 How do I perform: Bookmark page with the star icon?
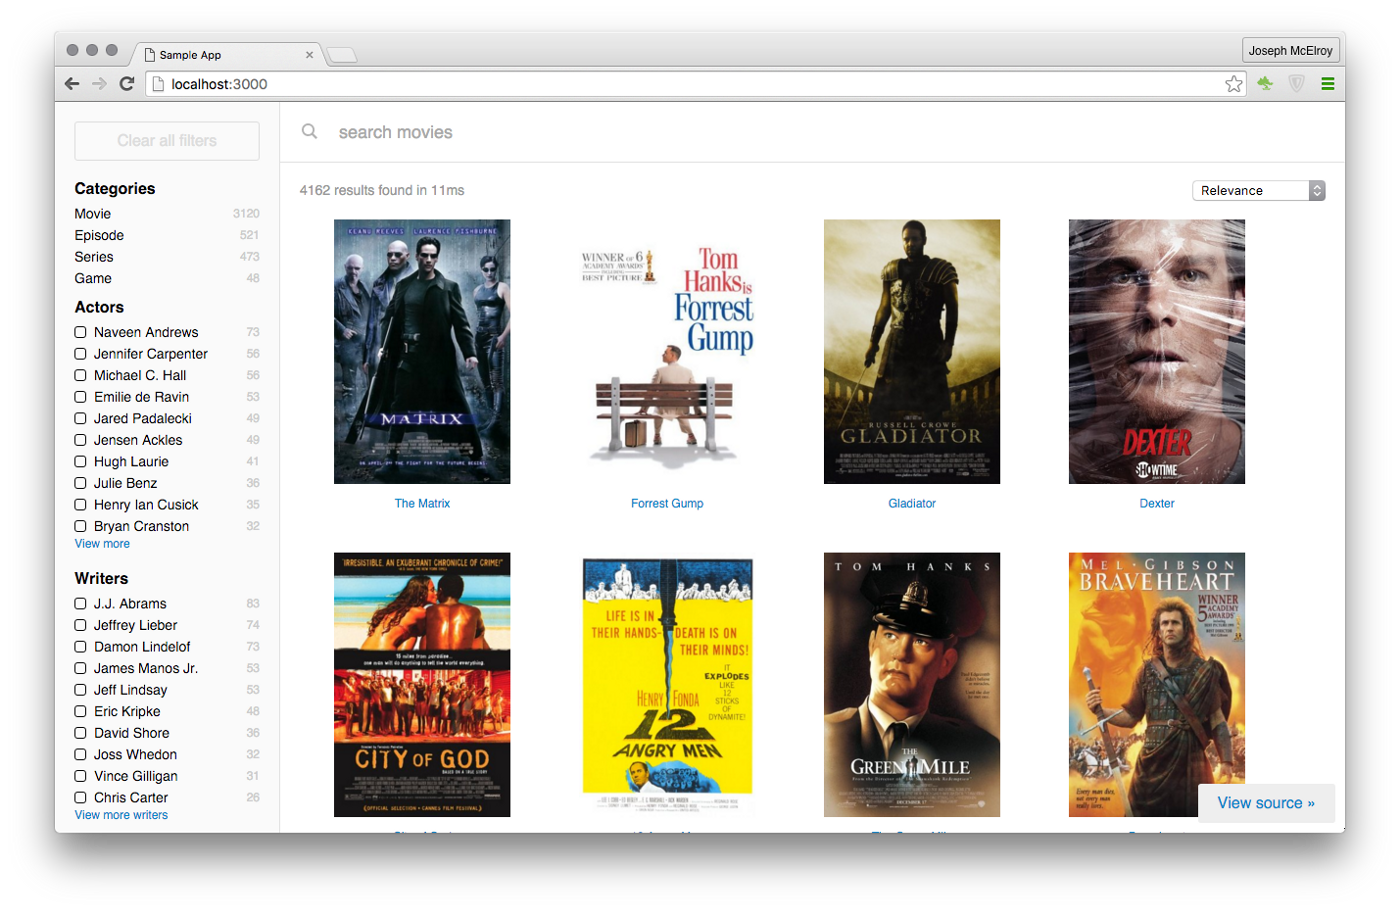click(1234, 84)
